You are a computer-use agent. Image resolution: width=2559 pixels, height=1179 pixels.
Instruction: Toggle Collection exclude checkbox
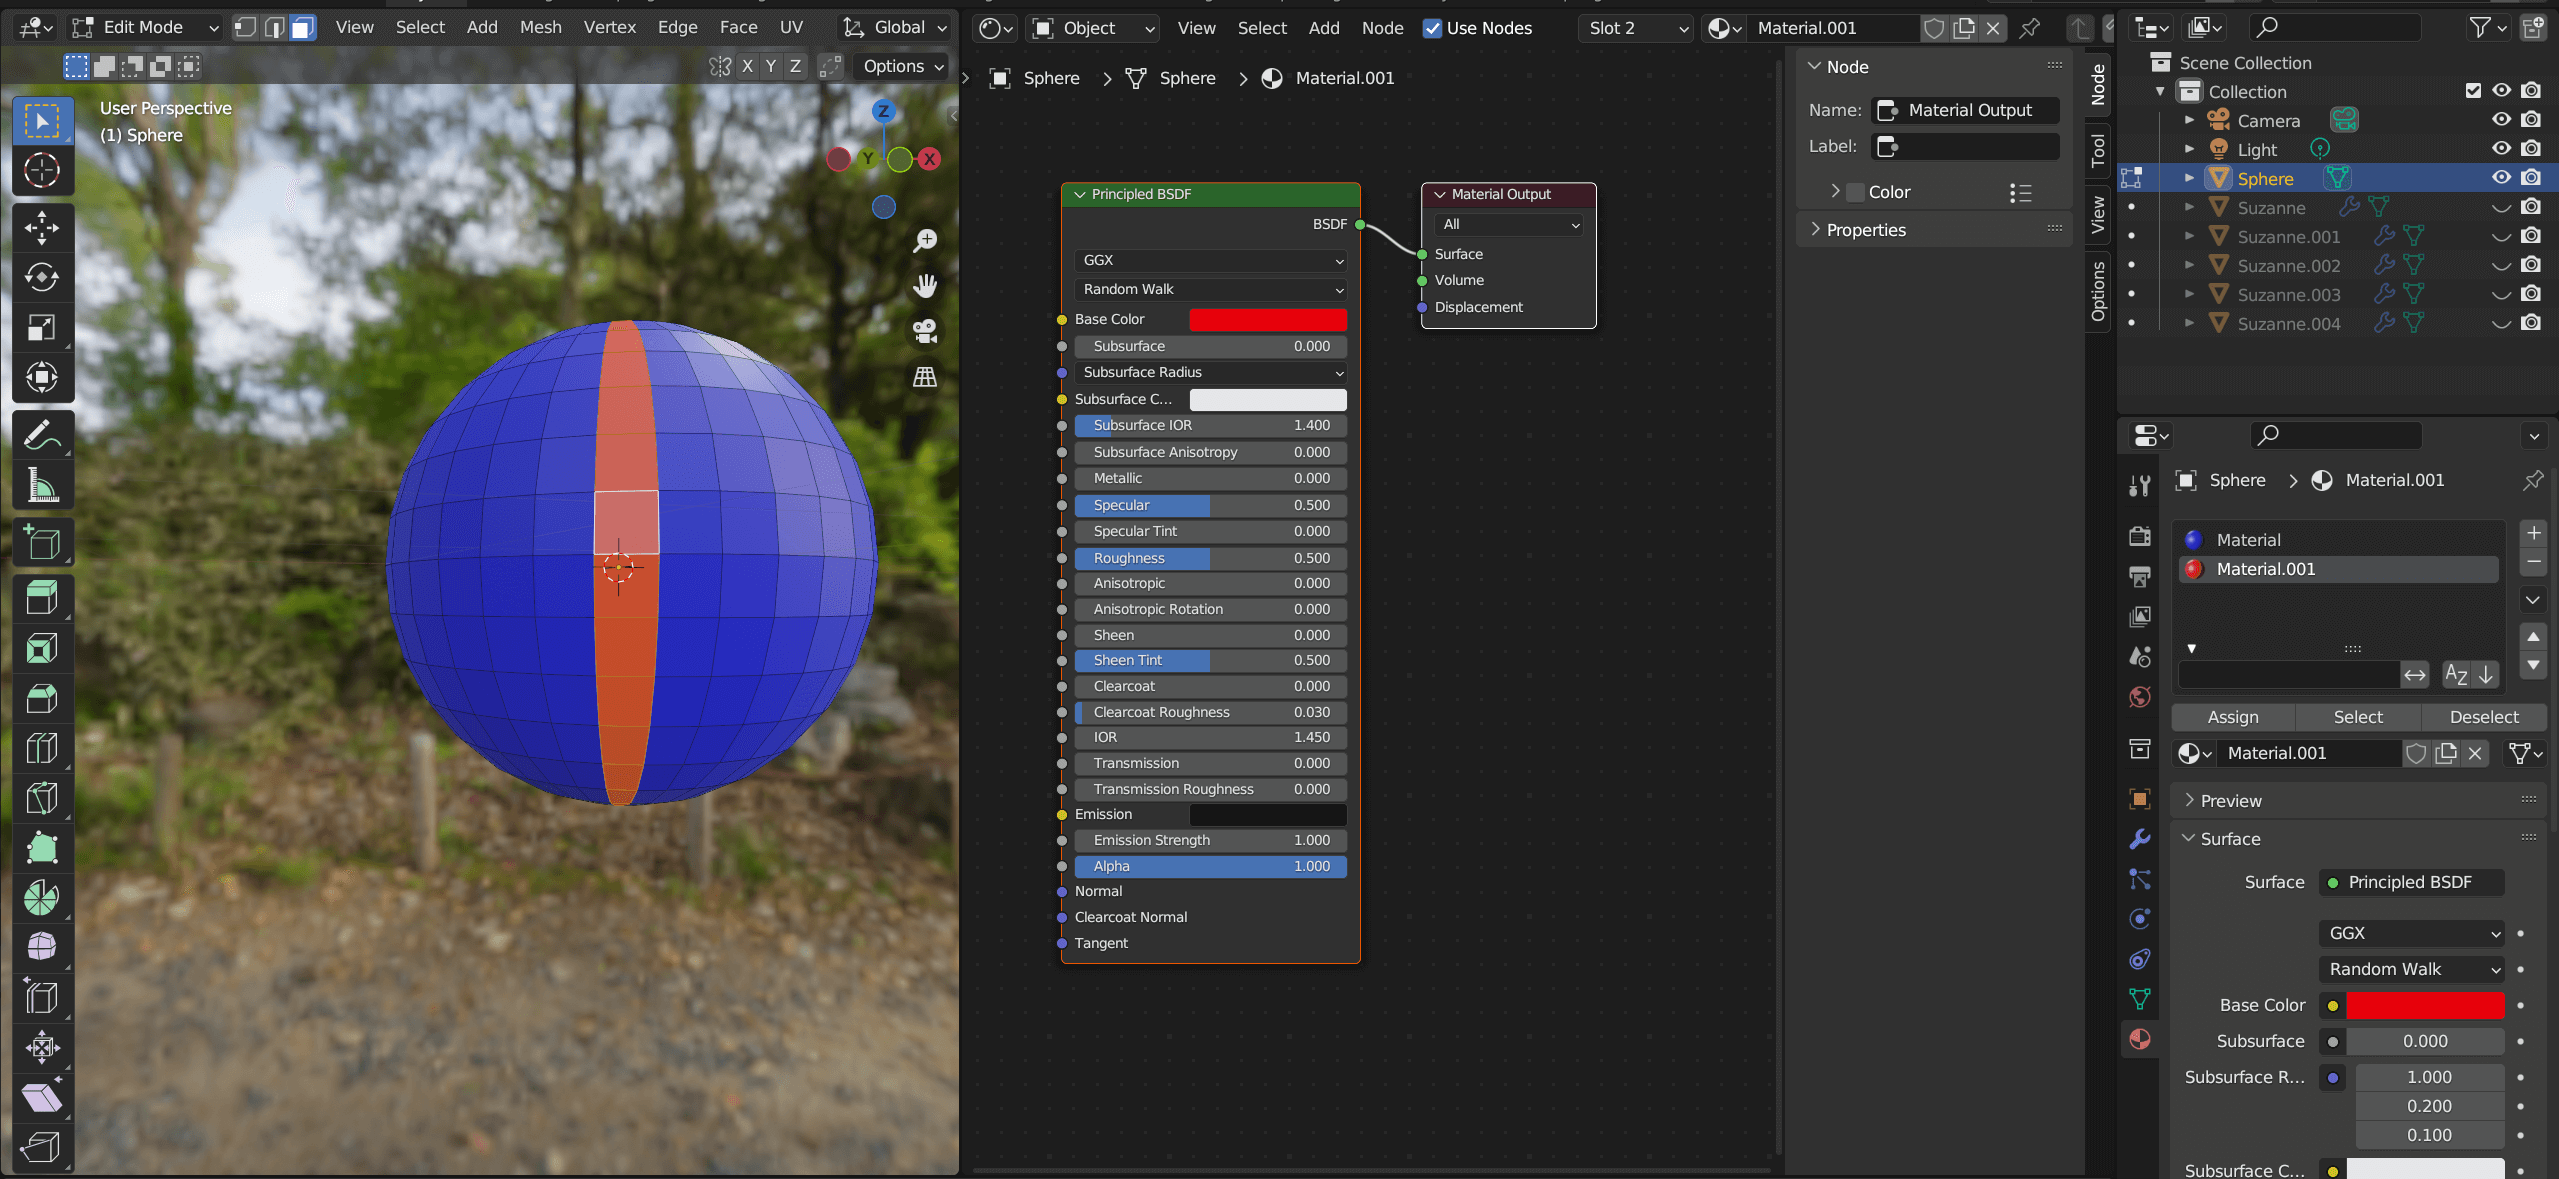(2474, 91)
